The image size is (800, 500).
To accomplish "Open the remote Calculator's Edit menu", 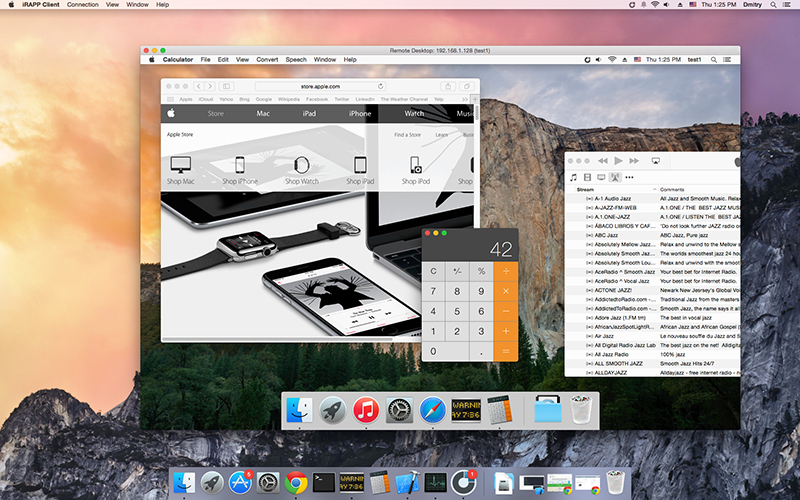I will pos(223,60).
